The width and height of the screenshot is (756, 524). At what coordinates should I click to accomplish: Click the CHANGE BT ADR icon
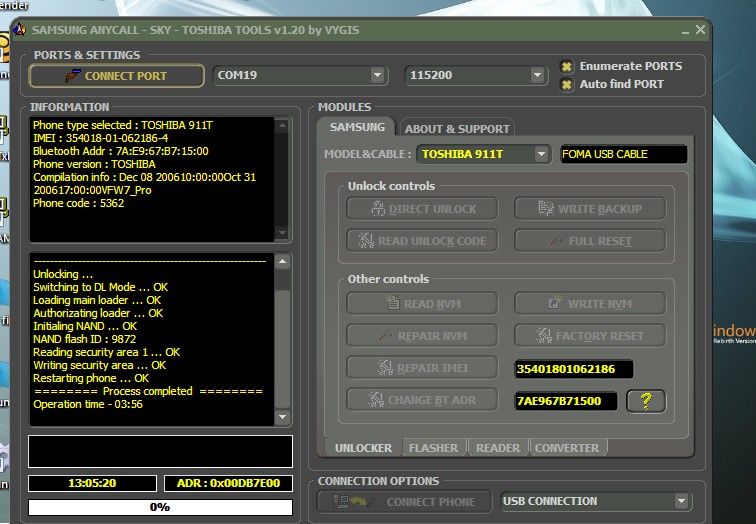[x=376, y=400]
